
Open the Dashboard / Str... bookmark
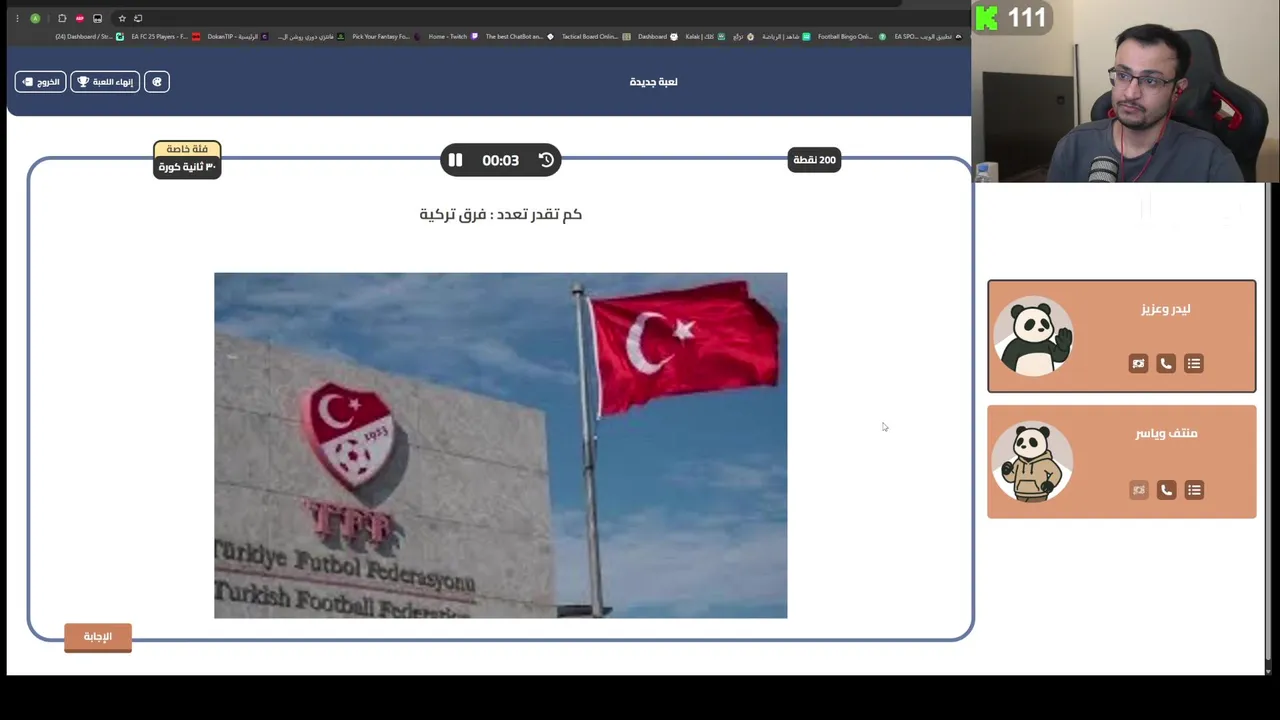click(x=90, y=37)
